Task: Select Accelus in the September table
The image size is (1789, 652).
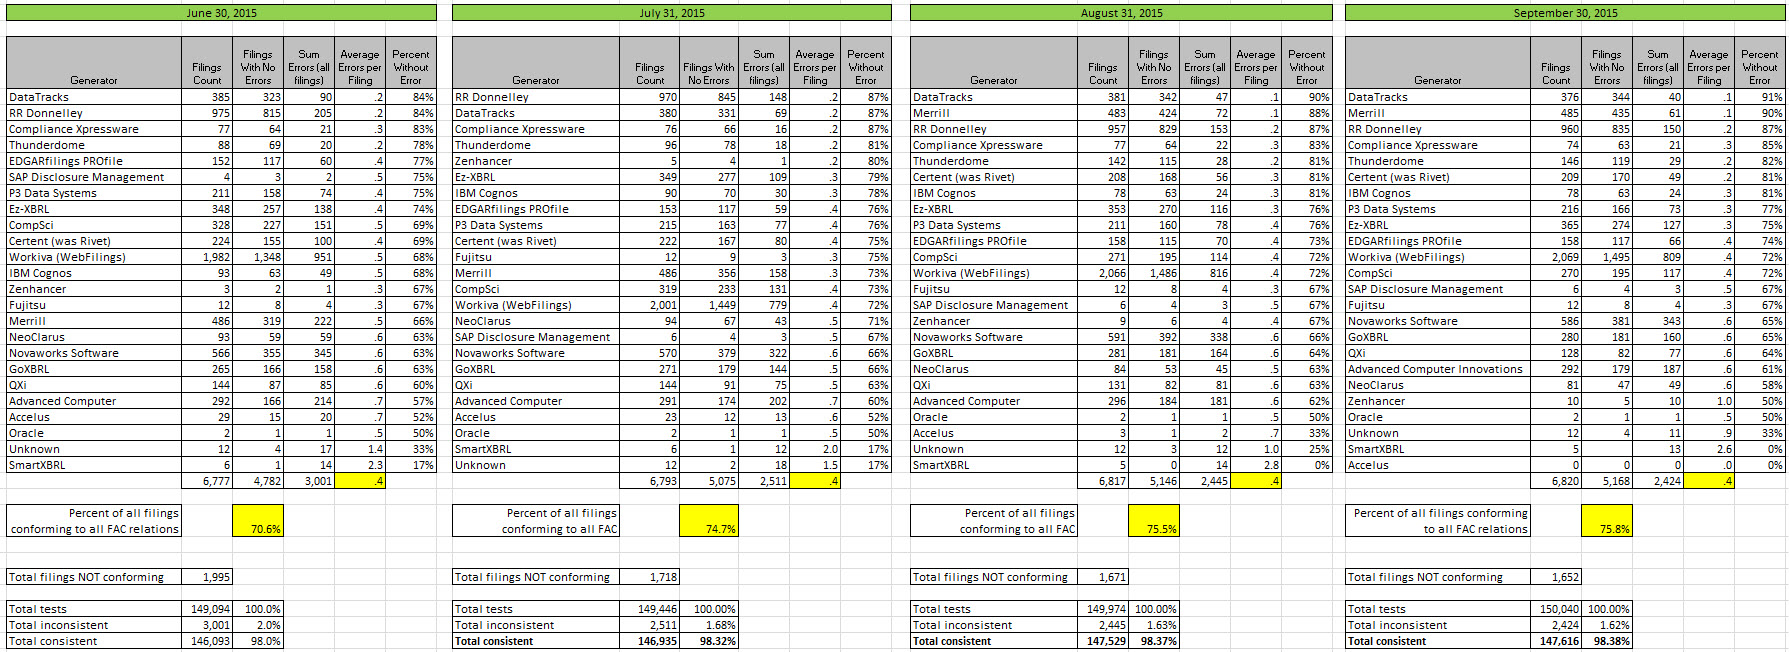Action: click(1438, 465)
